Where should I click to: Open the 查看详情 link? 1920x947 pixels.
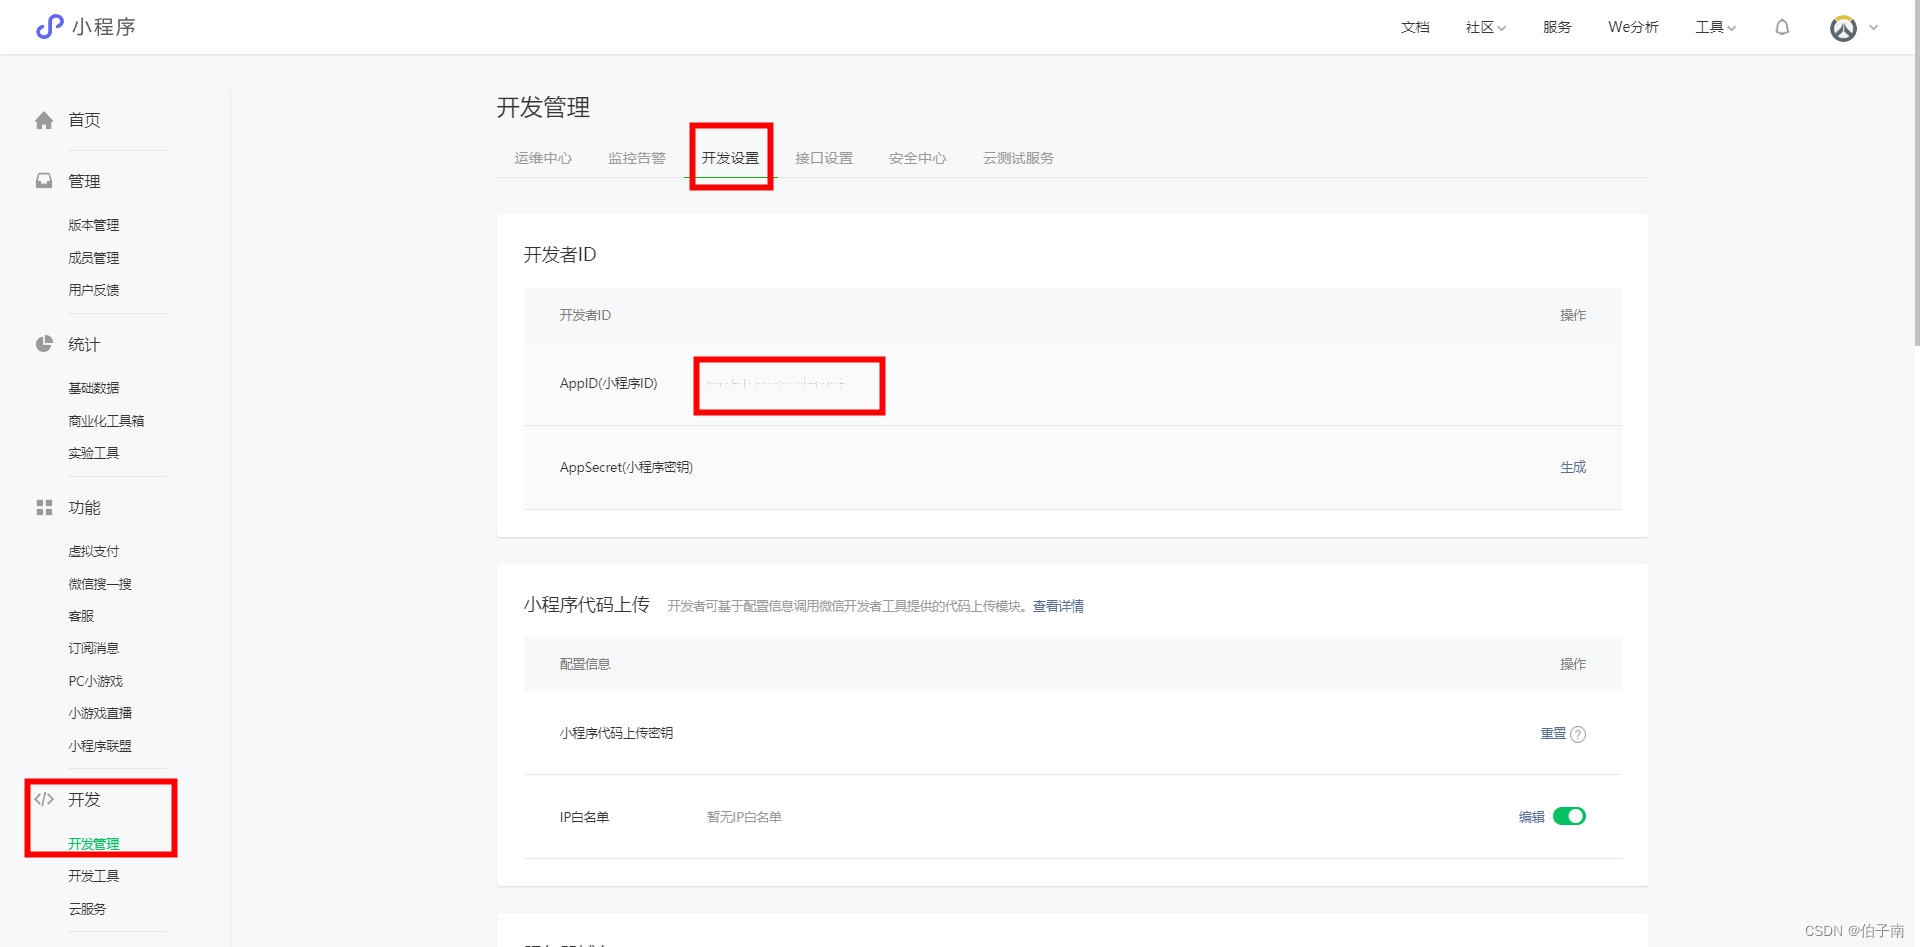(1058, 606)
